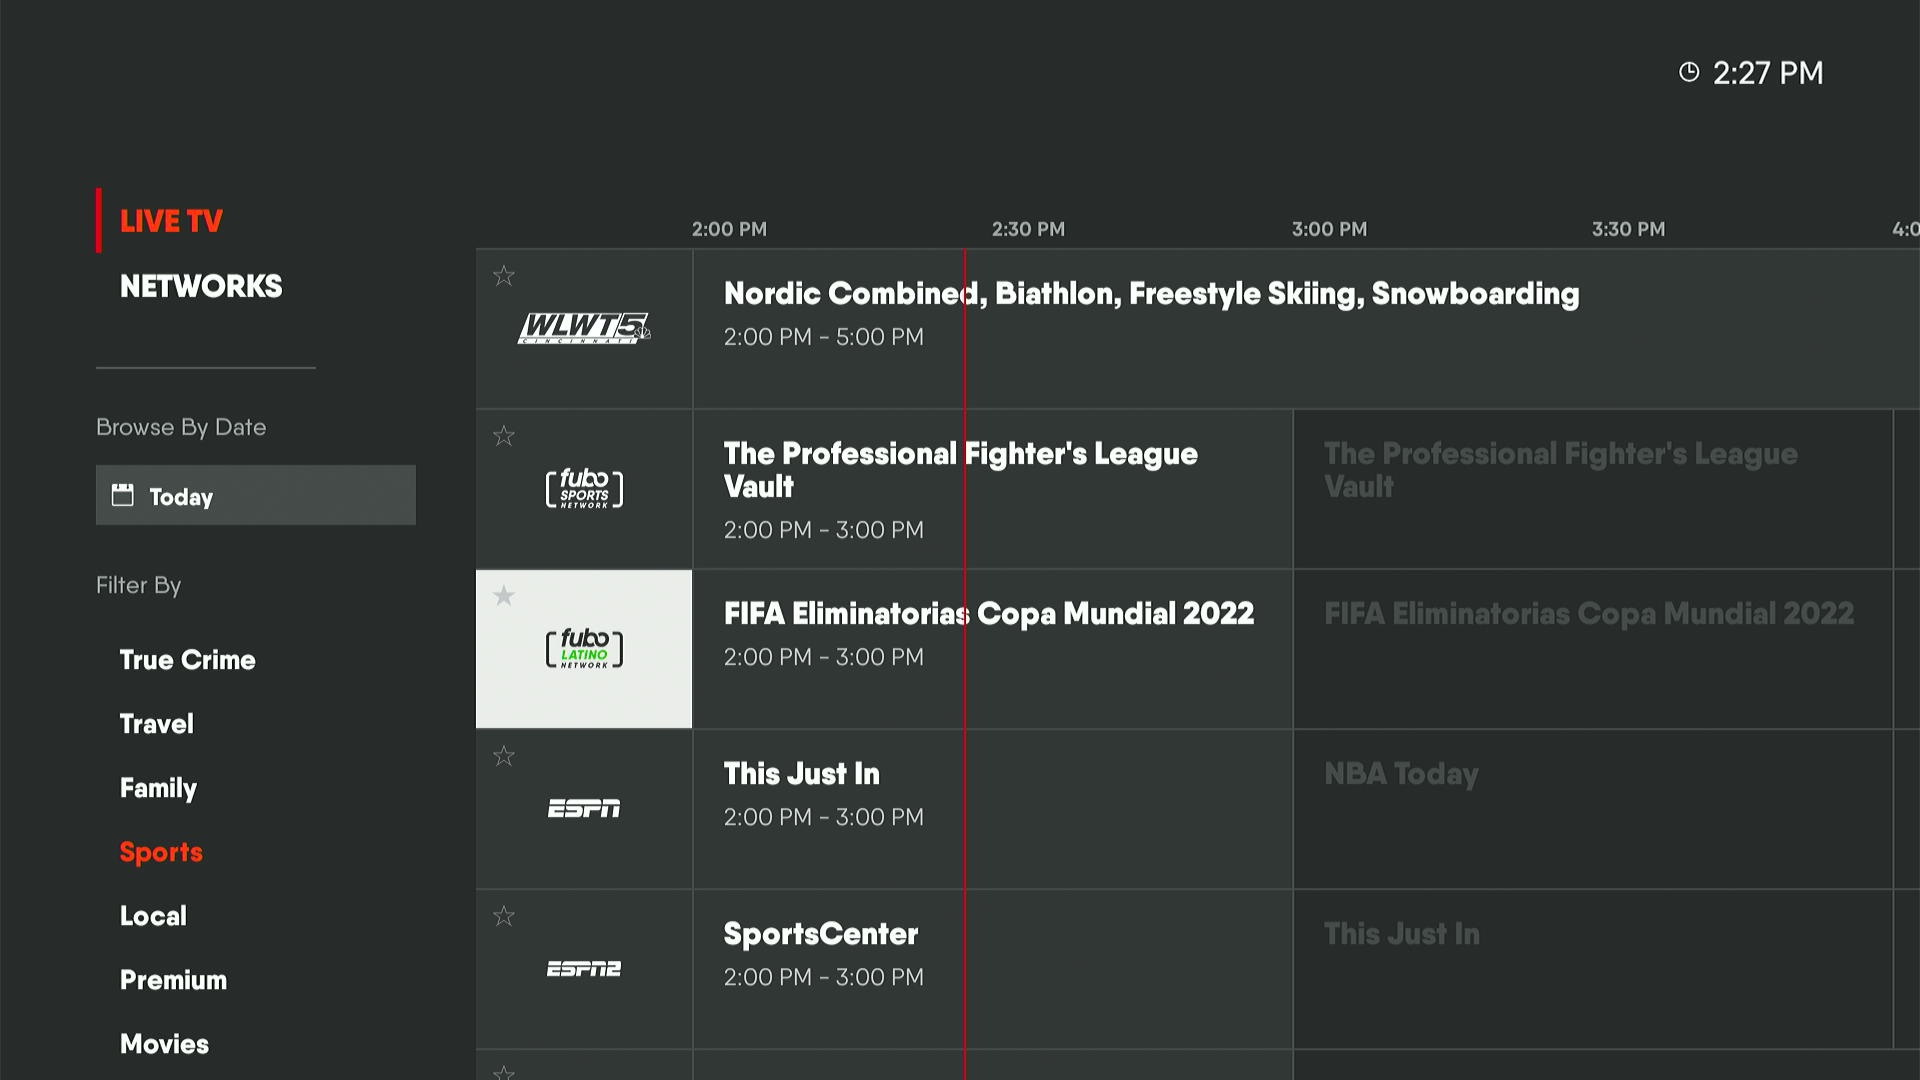Filter by Travel

pyautogui.click(x=156, y=724)
